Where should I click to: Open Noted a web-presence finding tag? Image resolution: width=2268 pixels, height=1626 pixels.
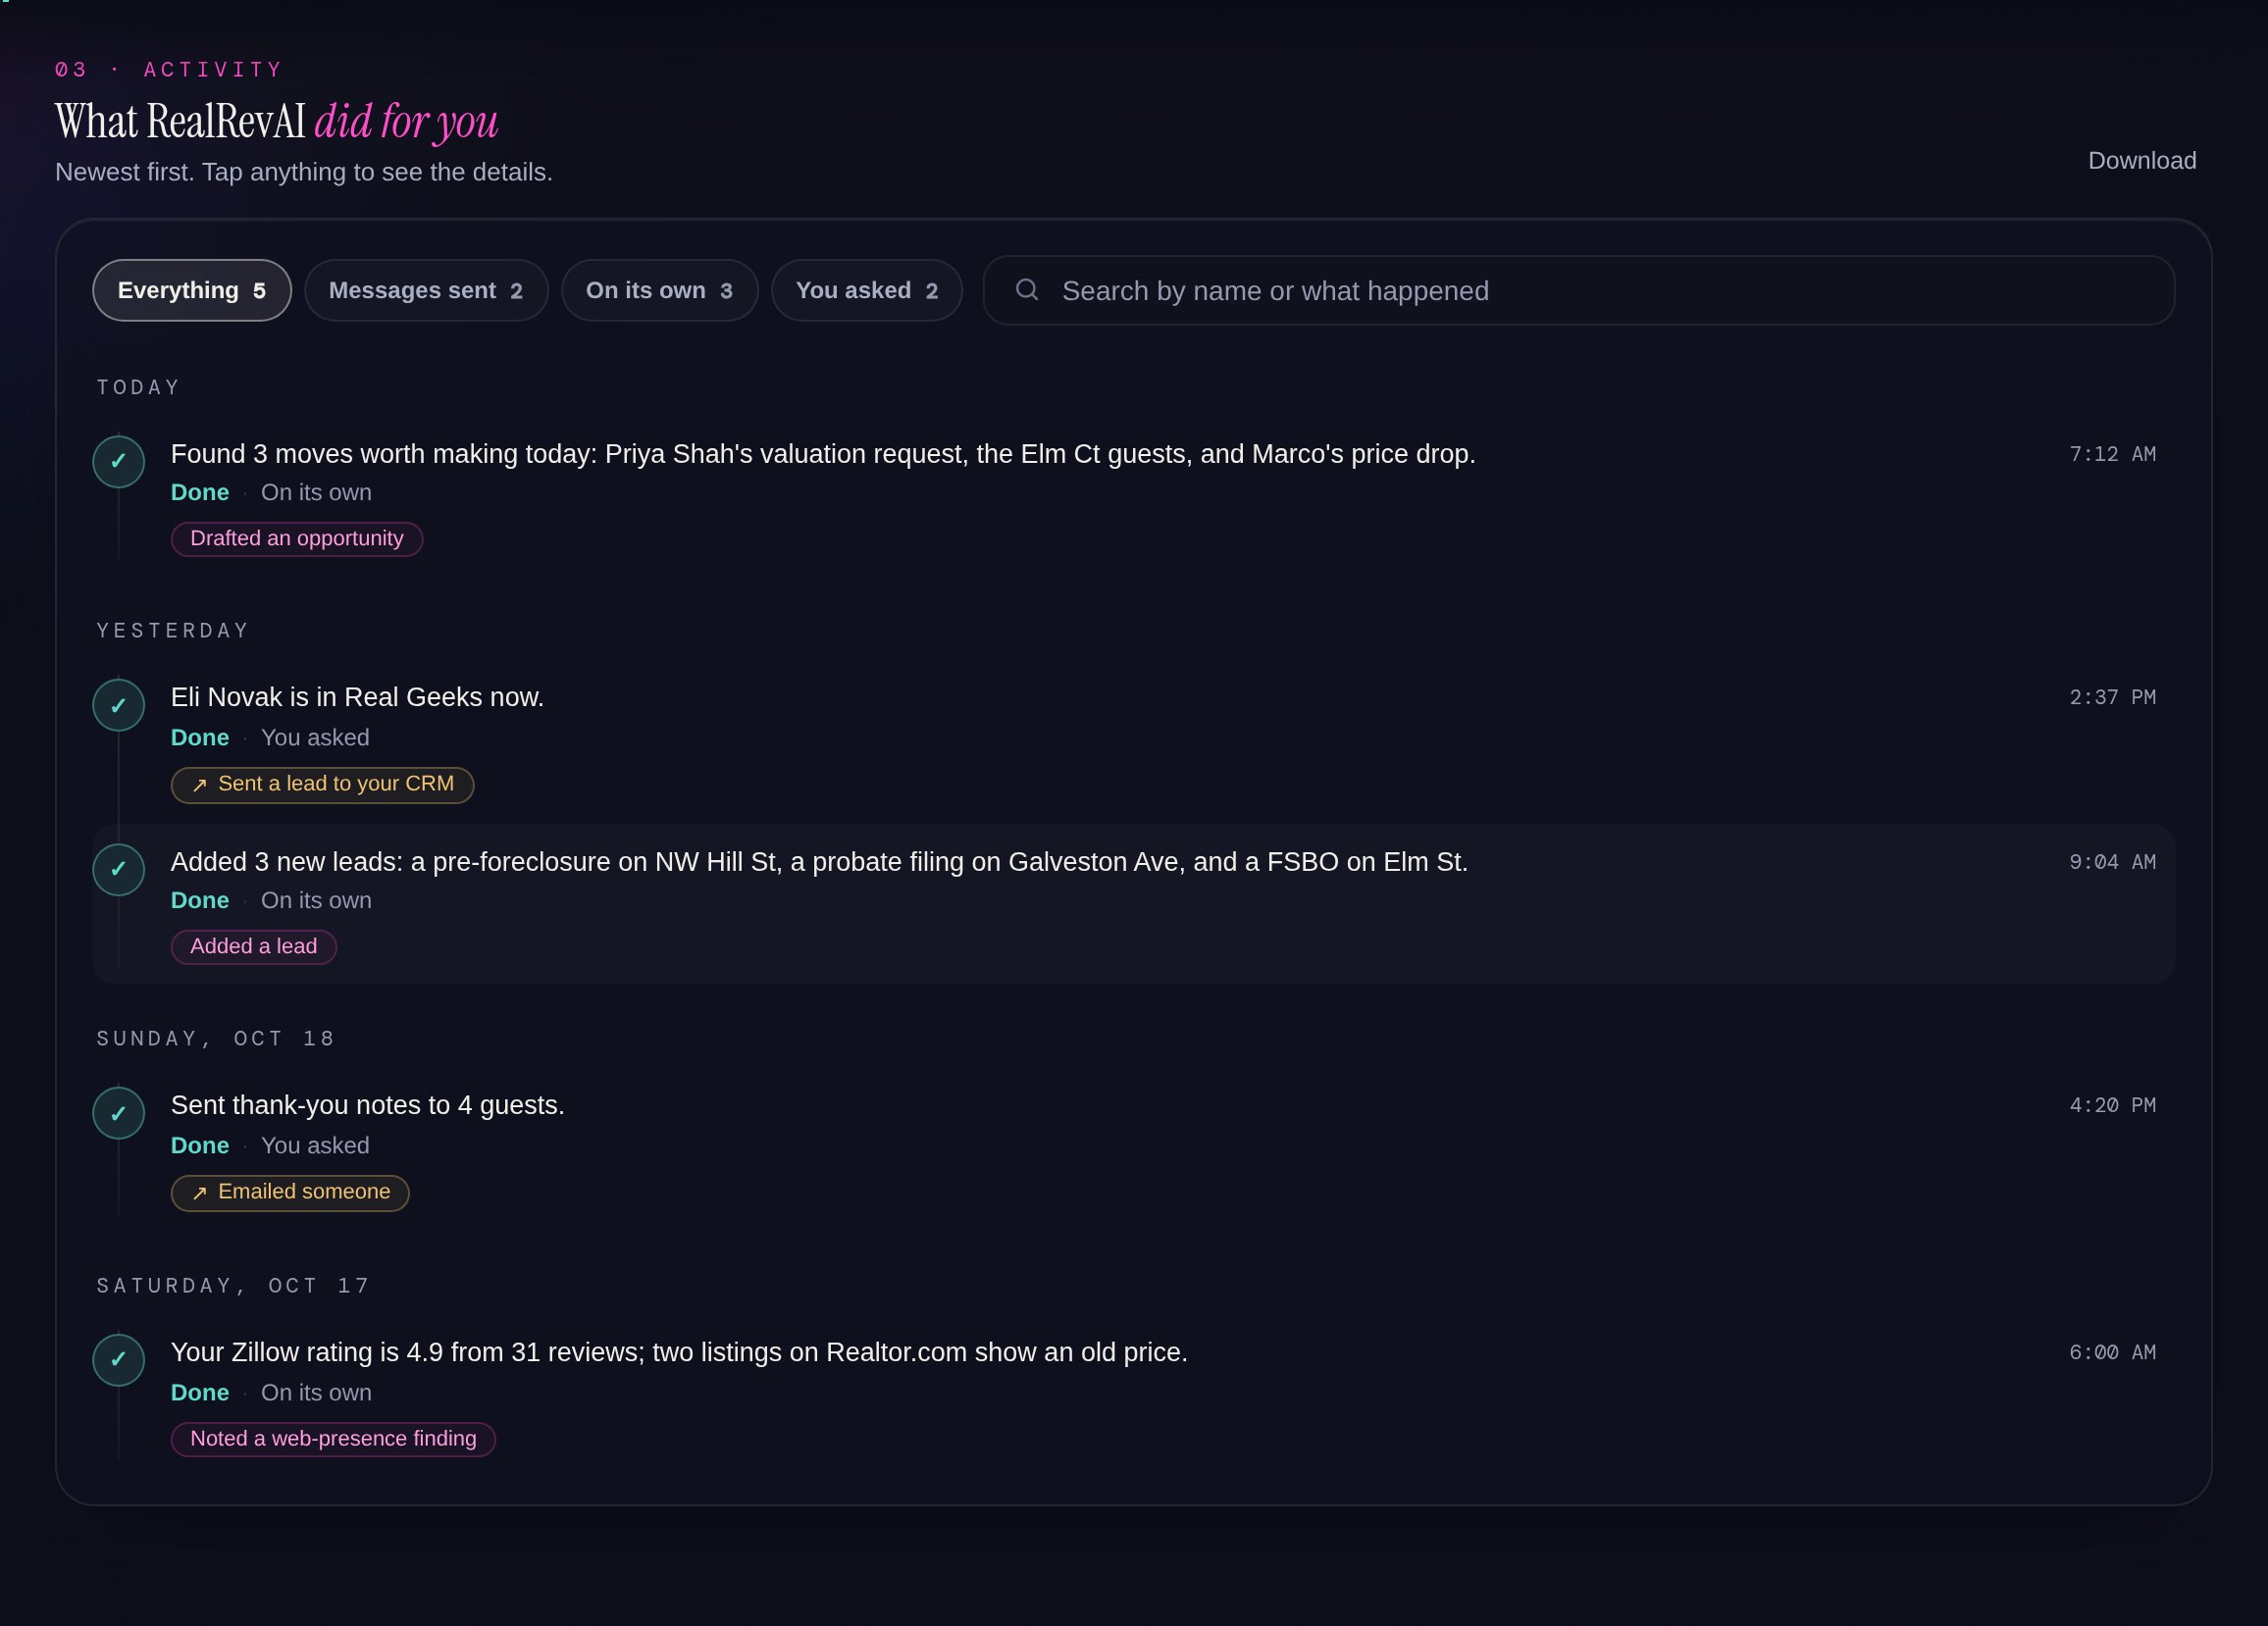[333, 1439]
